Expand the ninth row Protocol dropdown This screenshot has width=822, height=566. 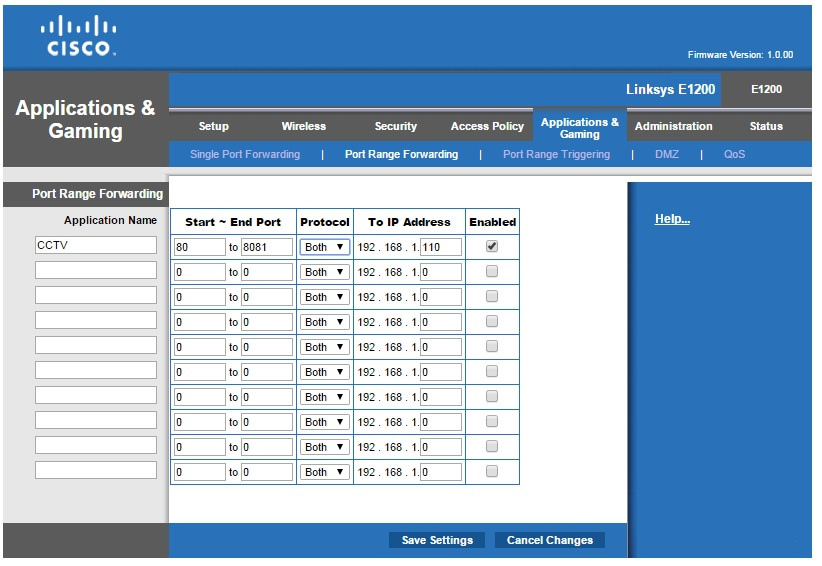[x=325, y=447]
